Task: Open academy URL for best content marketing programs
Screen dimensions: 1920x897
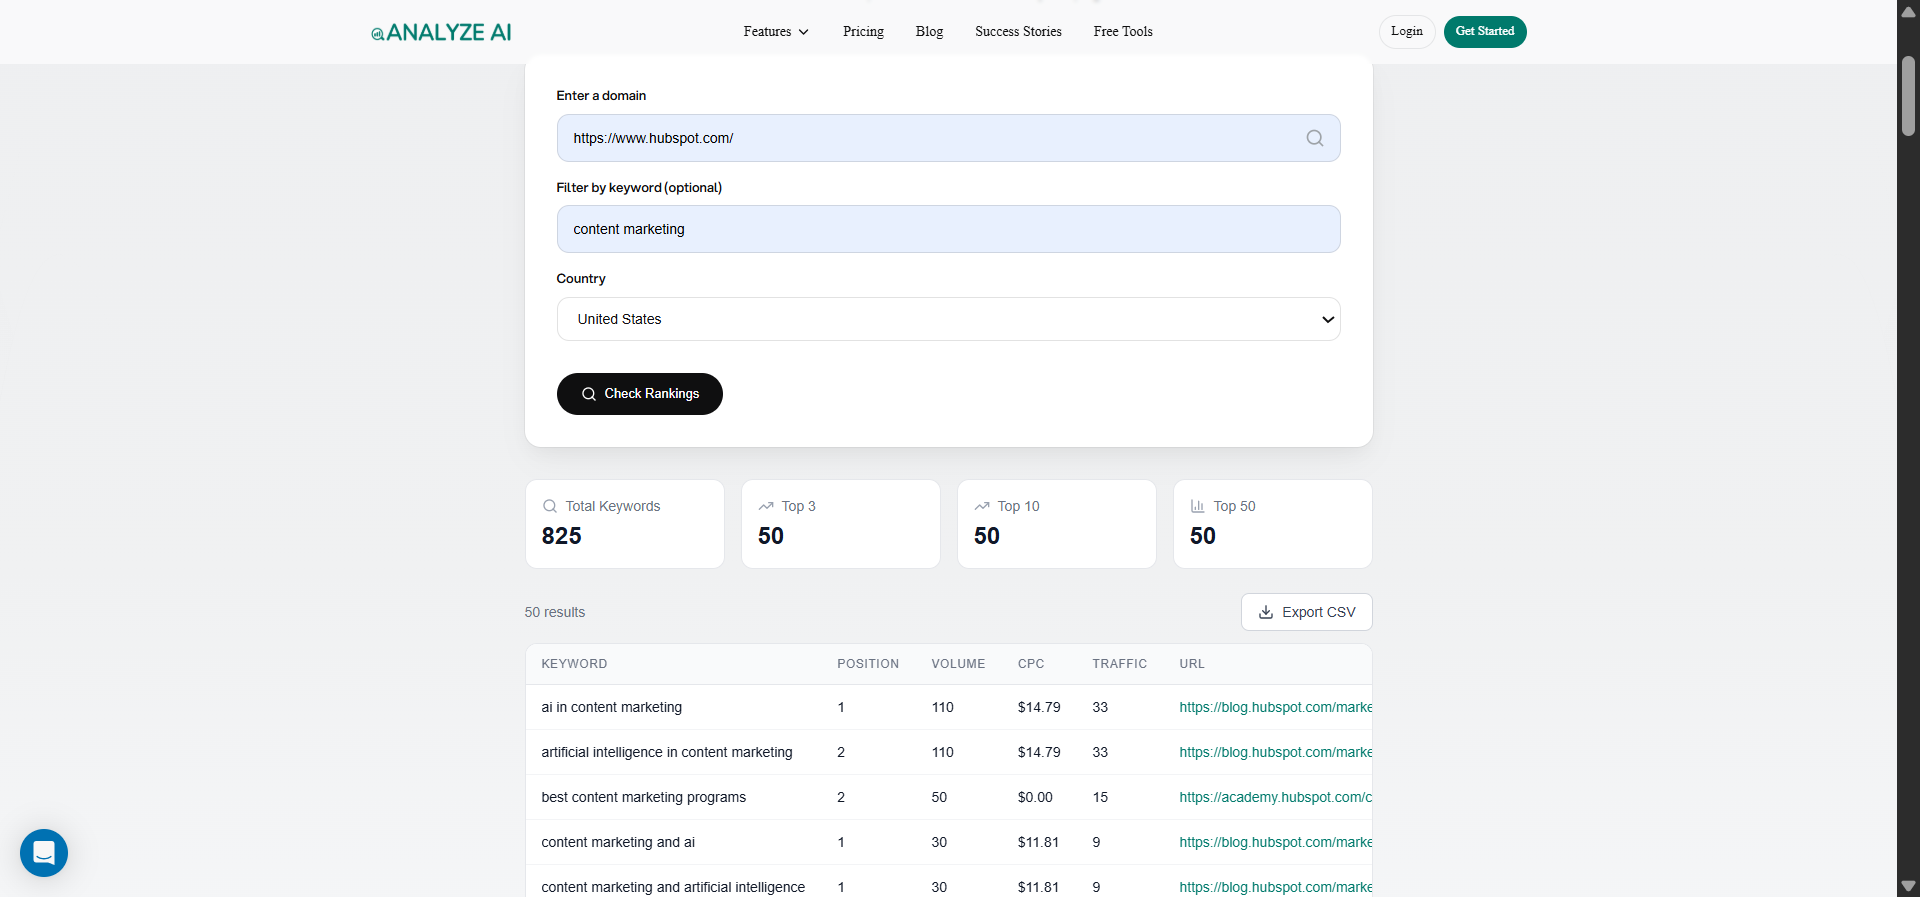Action: tap(1275, 797)
